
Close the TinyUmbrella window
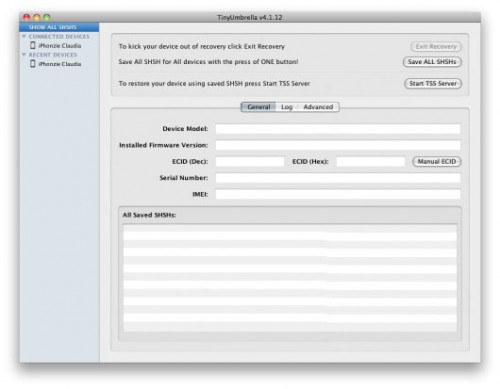coord(27,17)
